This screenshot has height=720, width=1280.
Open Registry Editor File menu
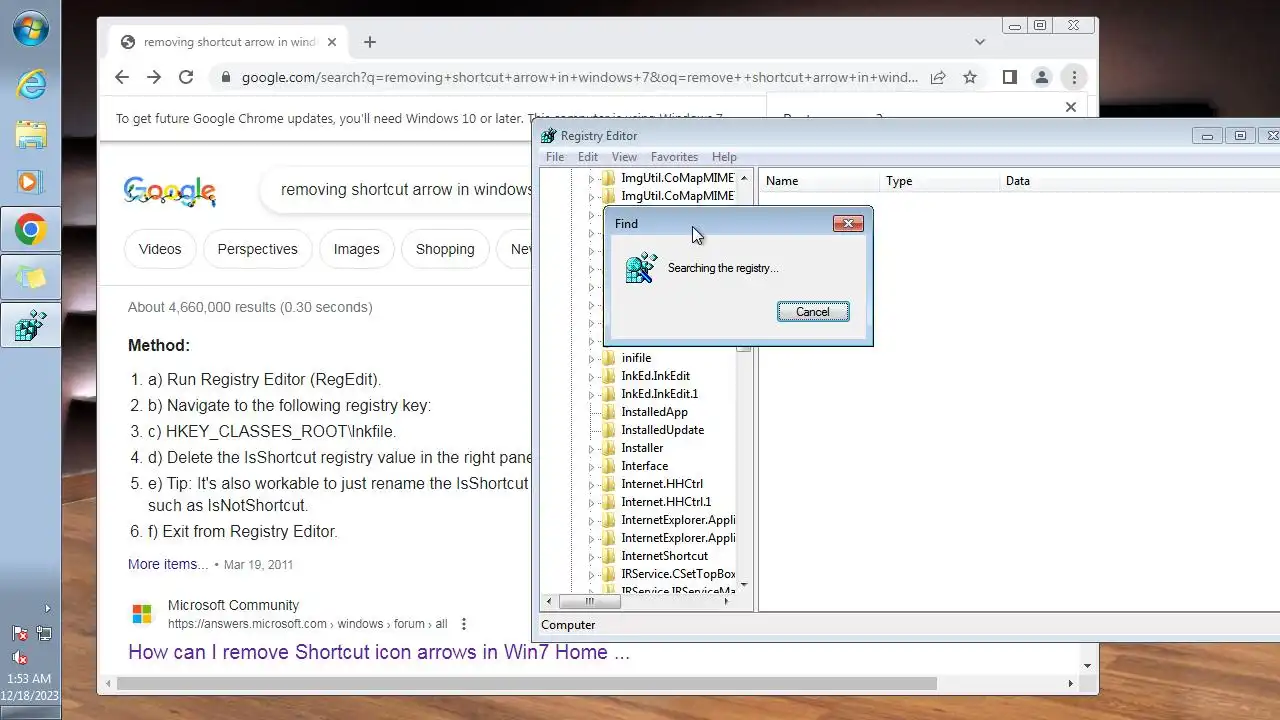click(x=555, y=157)
